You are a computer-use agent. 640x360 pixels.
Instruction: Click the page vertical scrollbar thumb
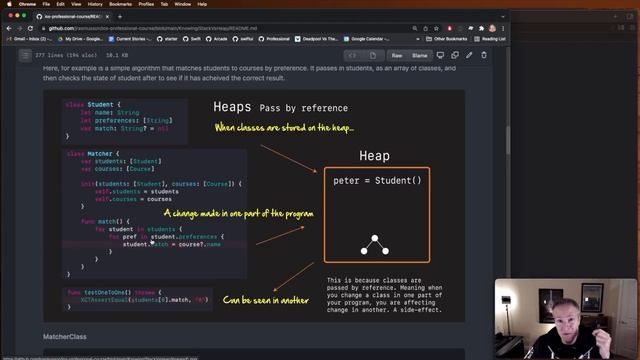pos(508,140)
